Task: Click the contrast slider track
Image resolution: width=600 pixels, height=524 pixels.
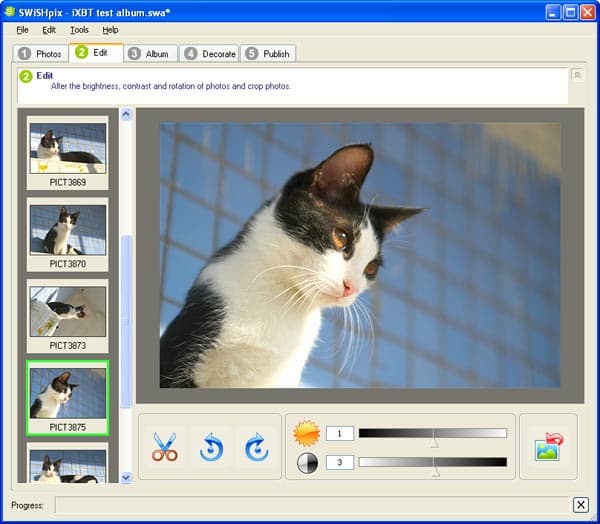Action: pyautogui.click(x=433, y=462)
